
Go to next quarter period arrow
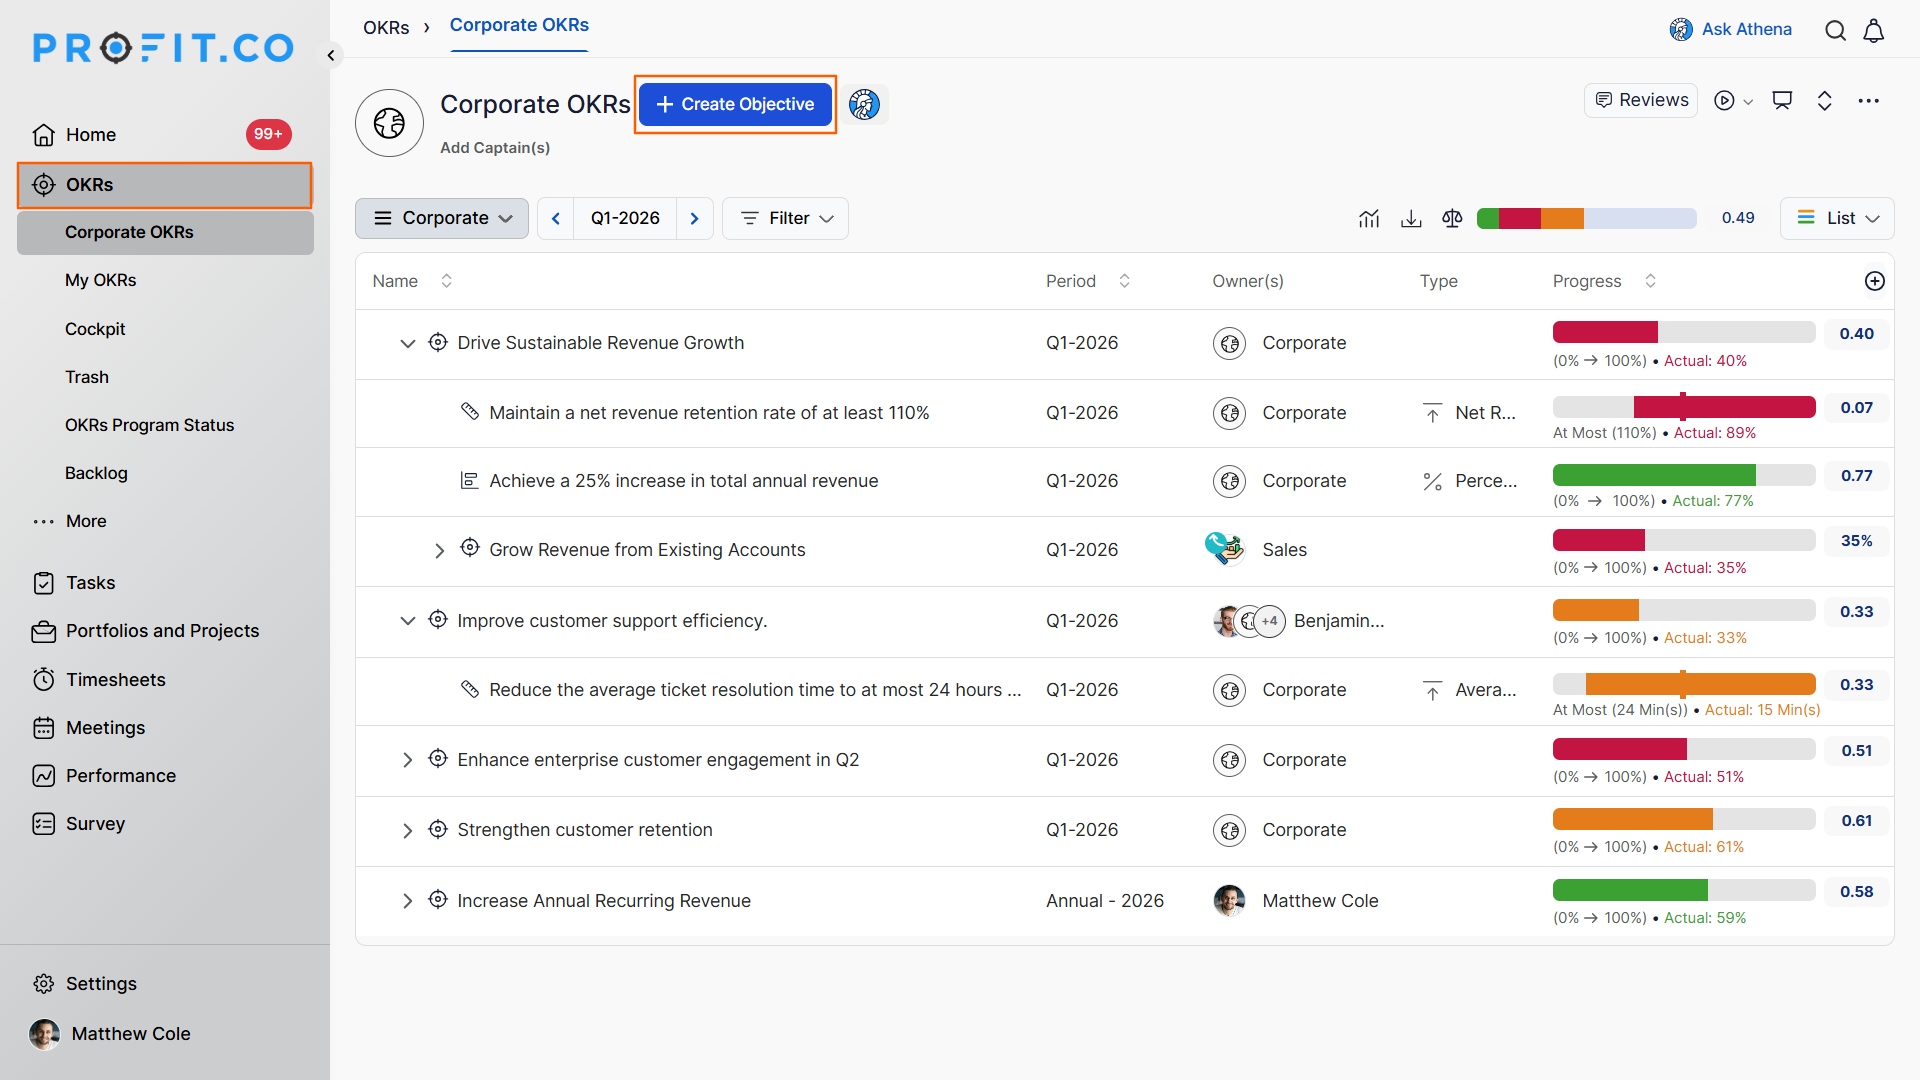click(x=695, y=218)
